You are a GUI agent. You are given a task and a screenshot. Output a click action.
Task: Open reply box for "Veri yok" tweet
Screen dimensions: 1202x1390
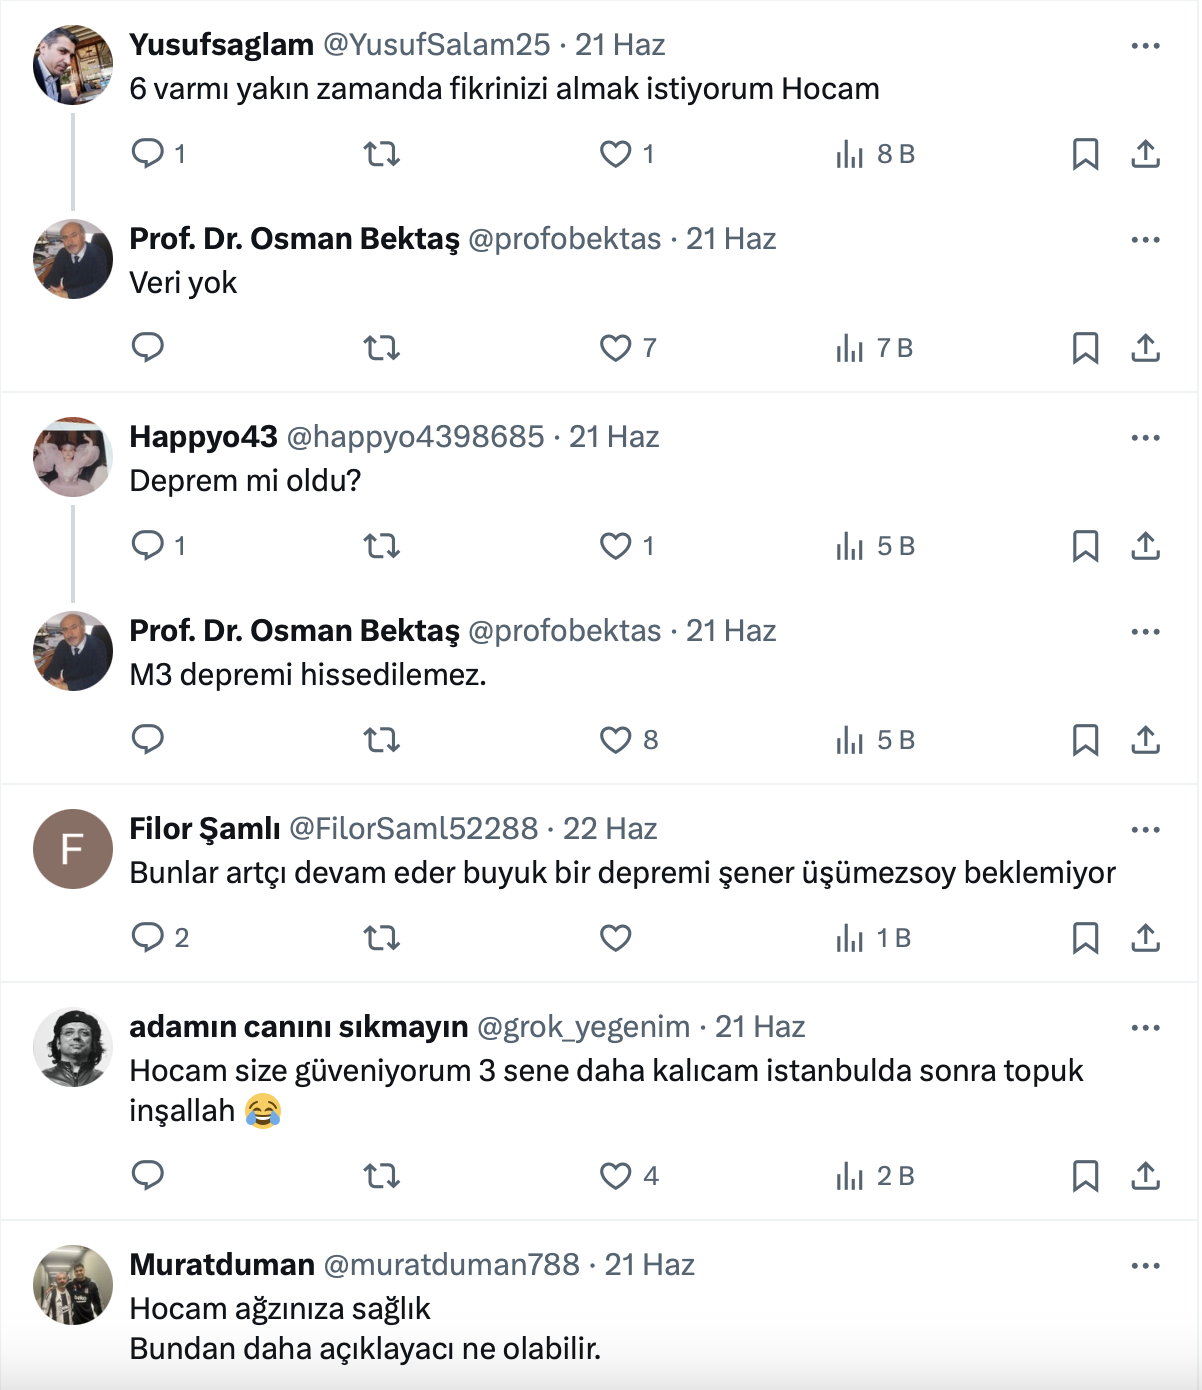pyautogui.click(x=148, y=348)
